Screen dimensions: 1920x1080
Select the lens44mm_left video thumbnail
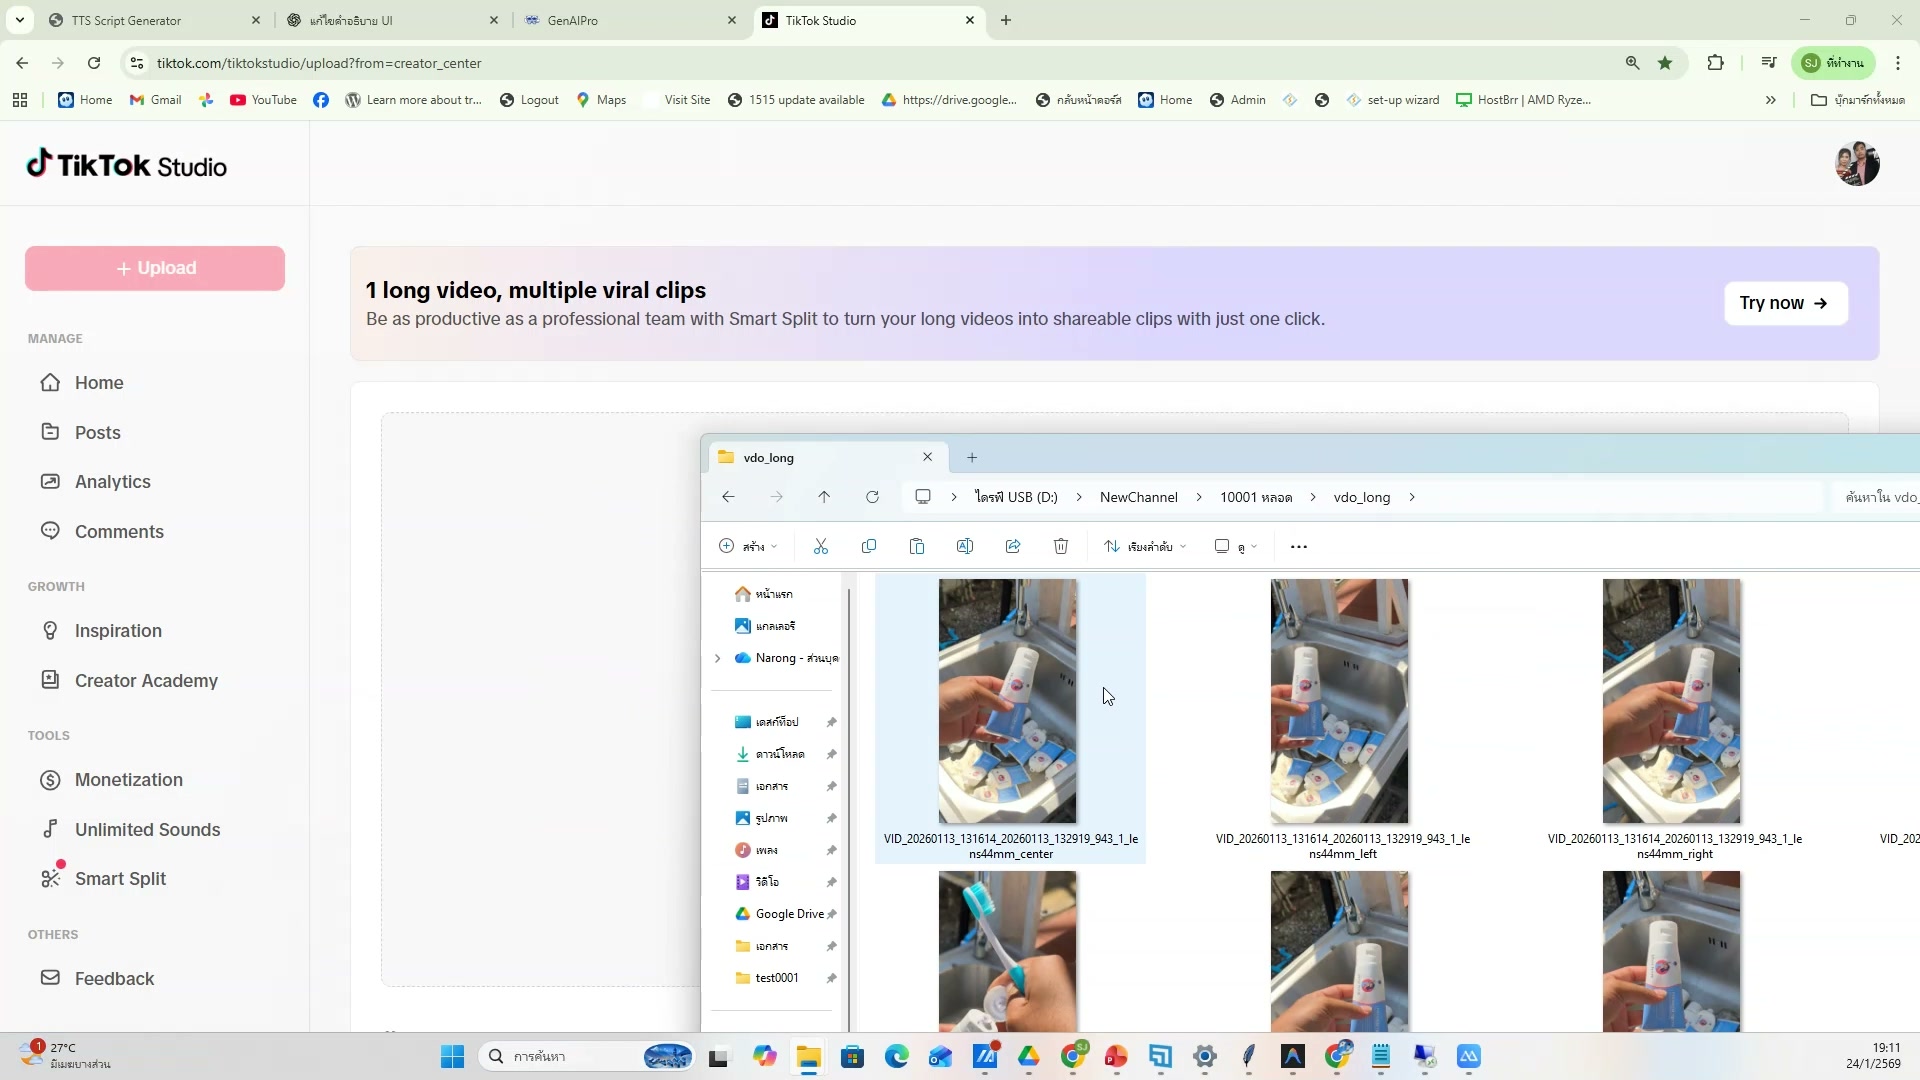(x=1339, y=702)
